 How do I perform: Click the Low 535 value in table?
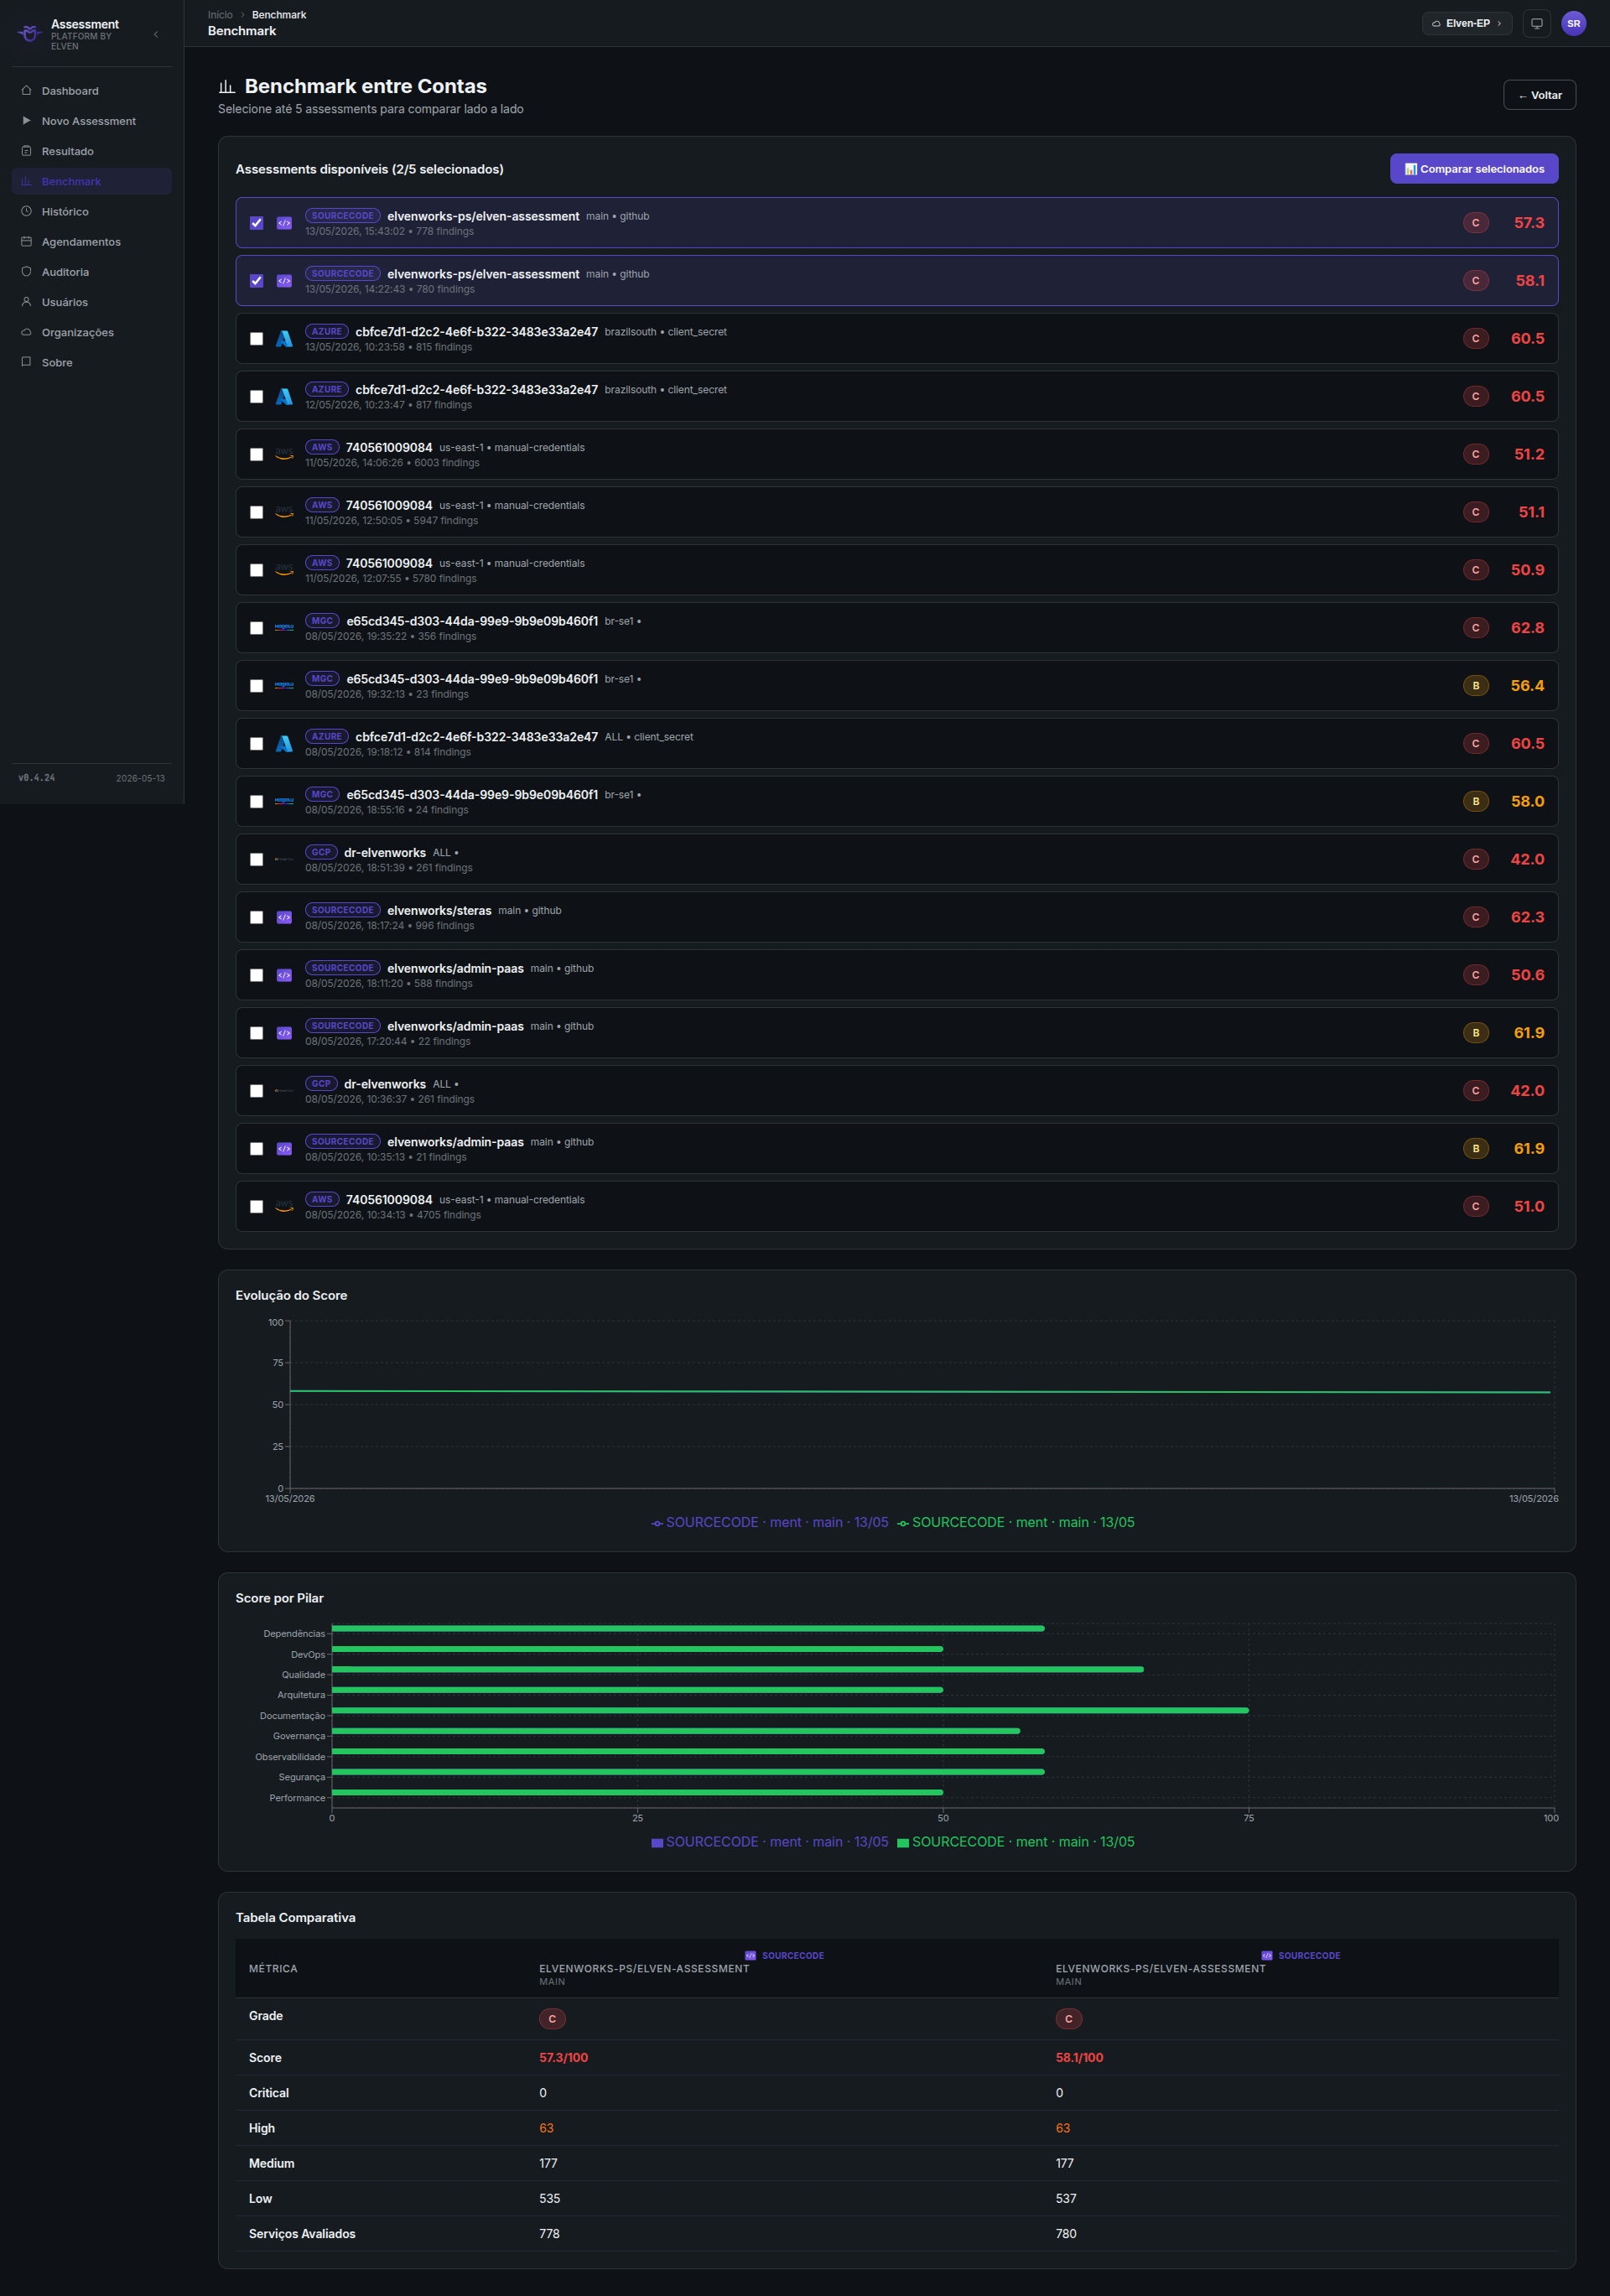point(549,2199)
